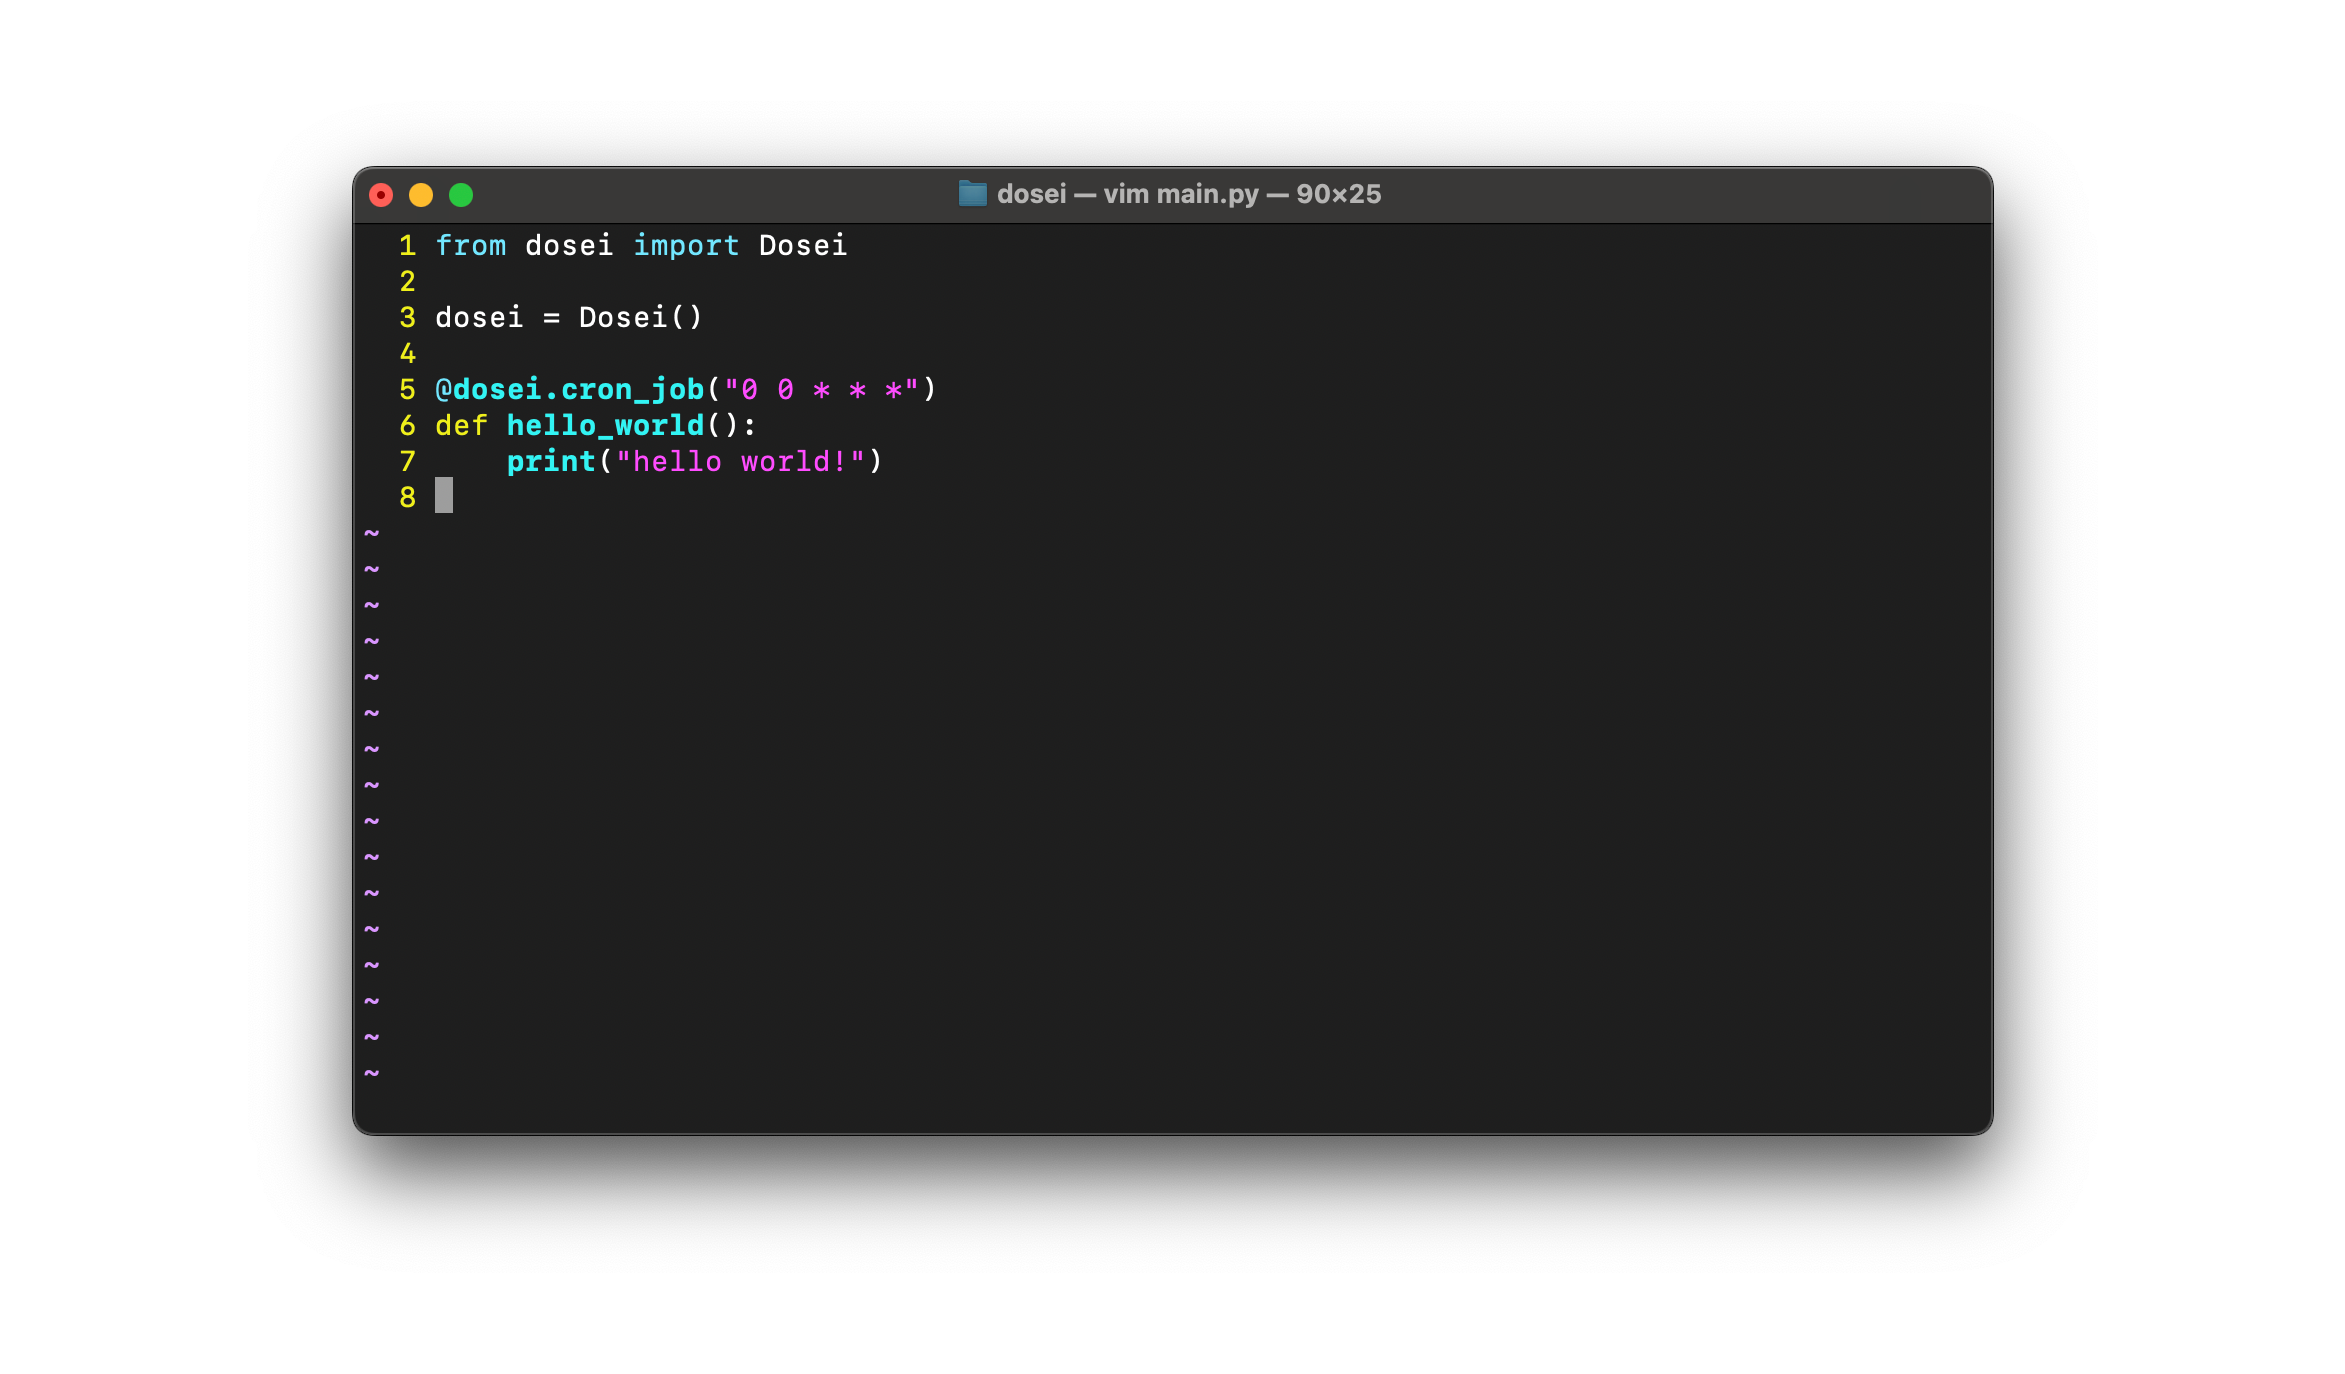
Task: Click the block cursor on line 8
Action: (x=444, y=496)
